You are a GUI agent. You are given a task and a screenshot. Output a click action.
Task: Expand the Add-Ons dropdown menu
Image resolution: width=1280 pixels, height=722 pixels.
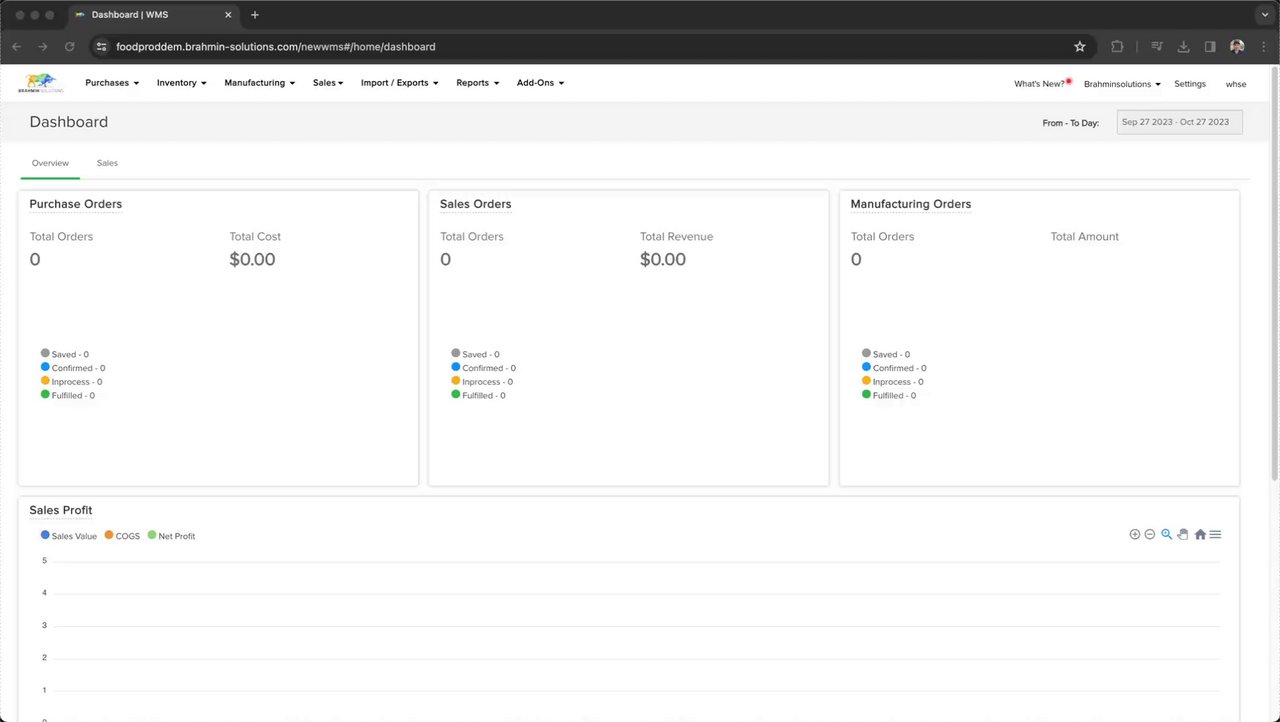coord(540,83)
